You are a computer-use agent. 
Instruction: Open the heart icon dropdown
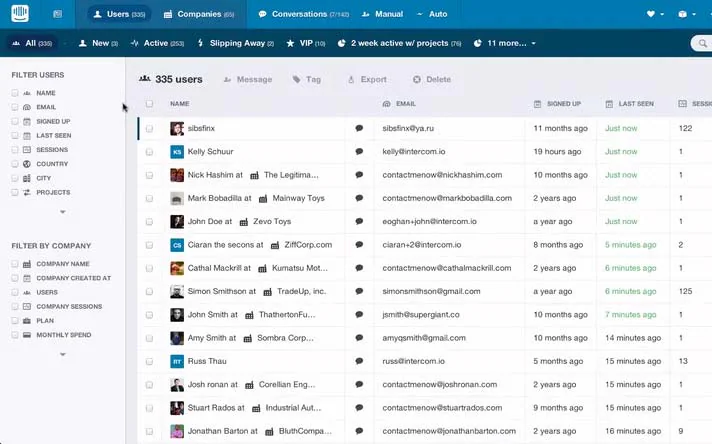[655, 14]
